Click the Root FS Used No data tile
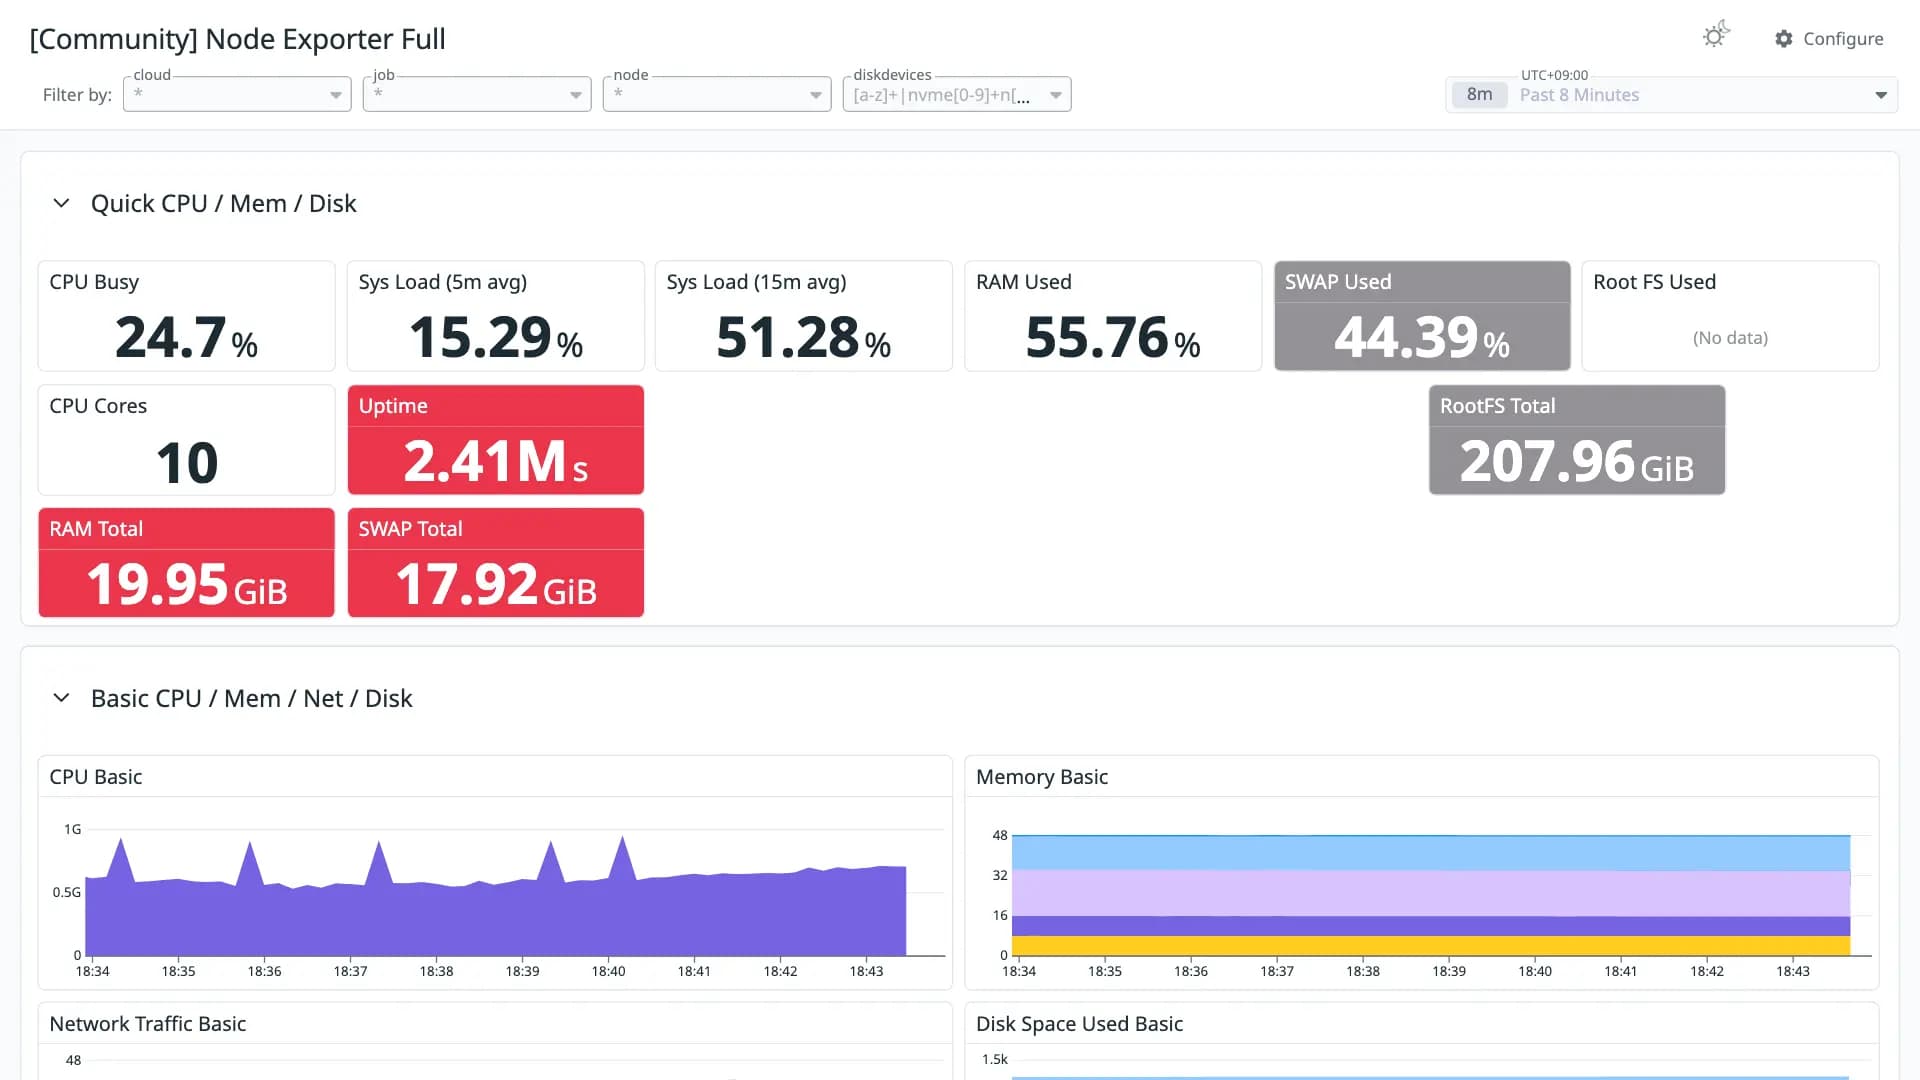The height and width of the screenshot is (1080, 1920). 1730,316
